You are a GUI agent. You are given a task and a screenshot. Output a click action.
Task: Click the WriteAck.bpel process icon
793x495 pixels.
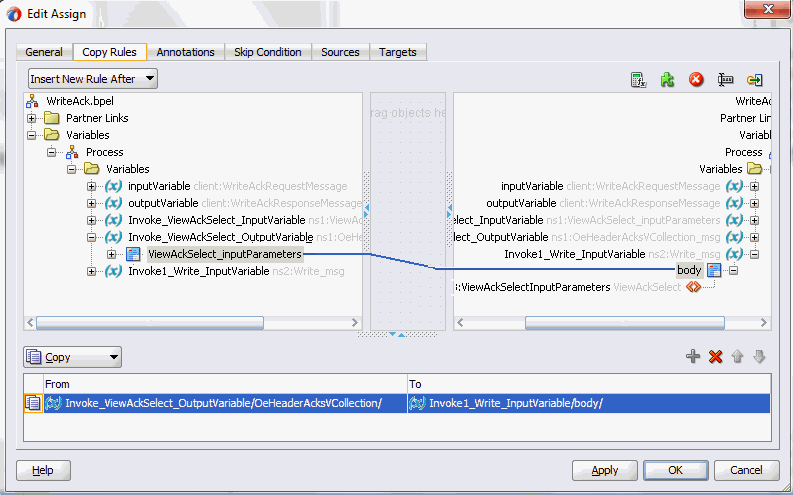[32, 101]
